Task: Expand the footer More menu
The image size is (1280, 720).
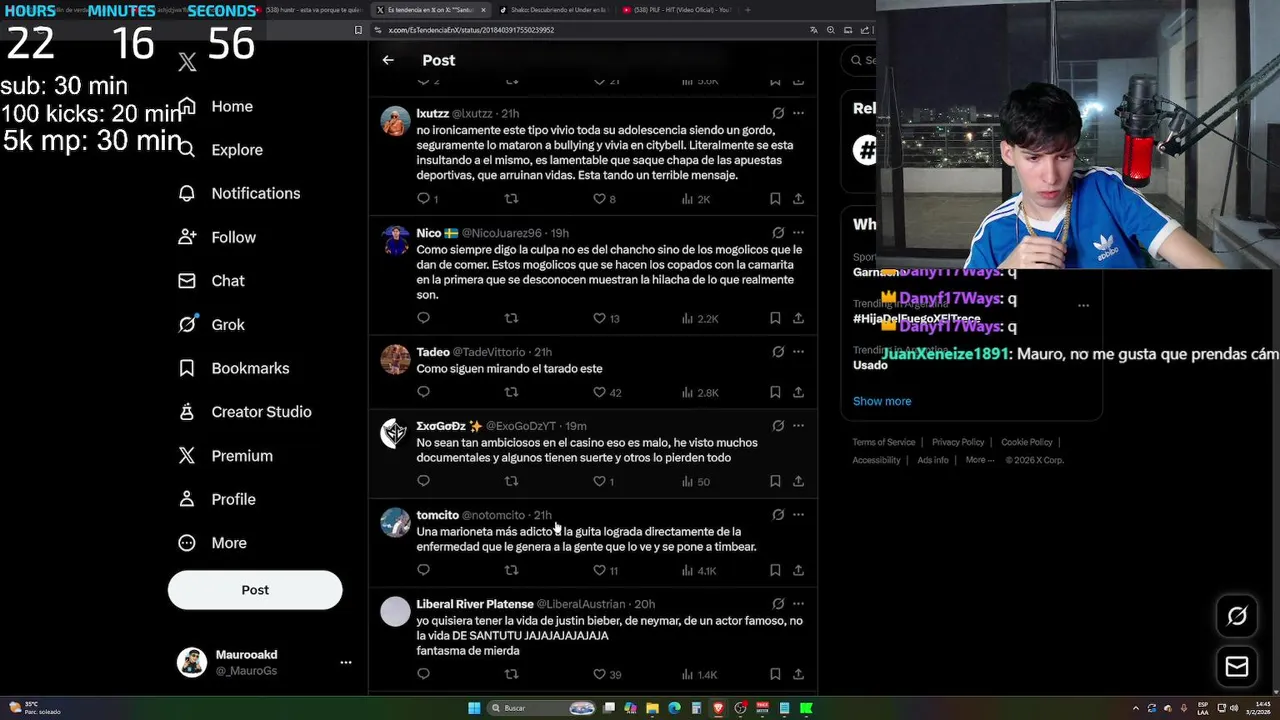Action: click(x=979, y=460)
